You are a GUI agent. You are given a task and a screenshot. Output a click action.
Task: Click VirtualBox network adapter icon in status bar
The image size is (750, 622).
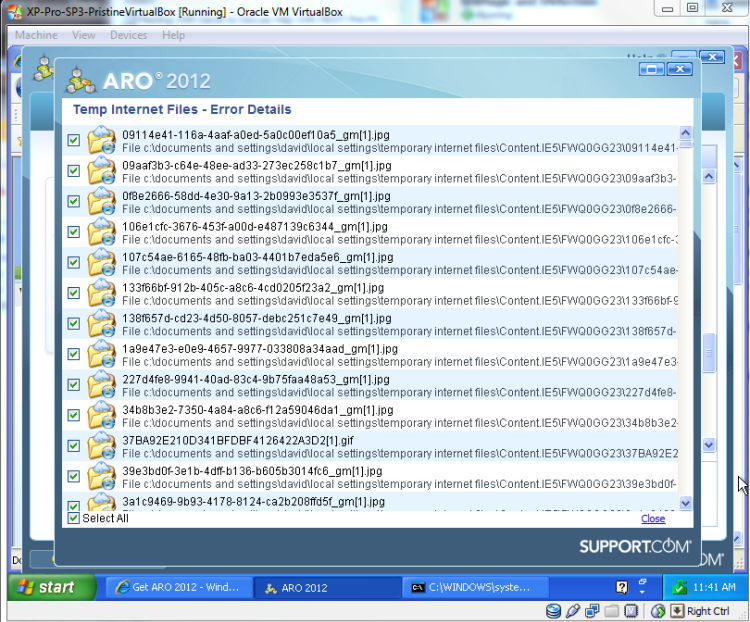[x=592, y=611]
